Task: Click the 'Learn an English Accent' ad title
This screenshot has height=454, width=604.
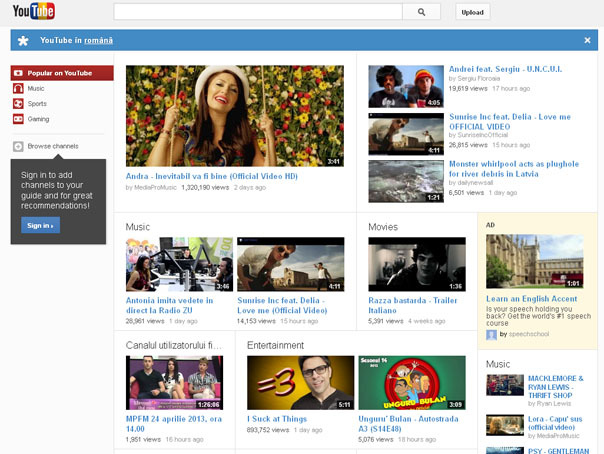Action: tap(532, 299)
